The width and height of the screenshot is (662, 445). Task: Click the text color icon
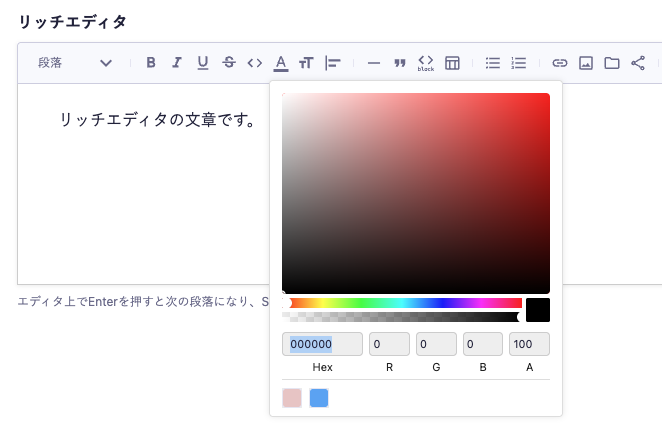pyautogui.click(x=281, y=63)
